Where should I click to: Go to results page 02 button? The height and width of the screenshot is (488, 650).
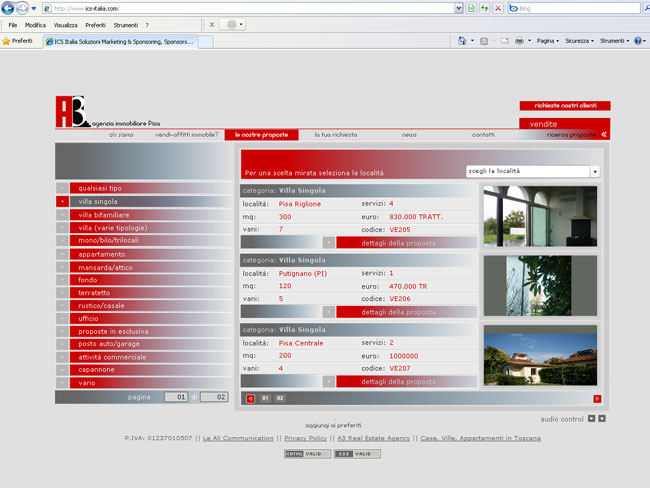click(x=280, y=398)
